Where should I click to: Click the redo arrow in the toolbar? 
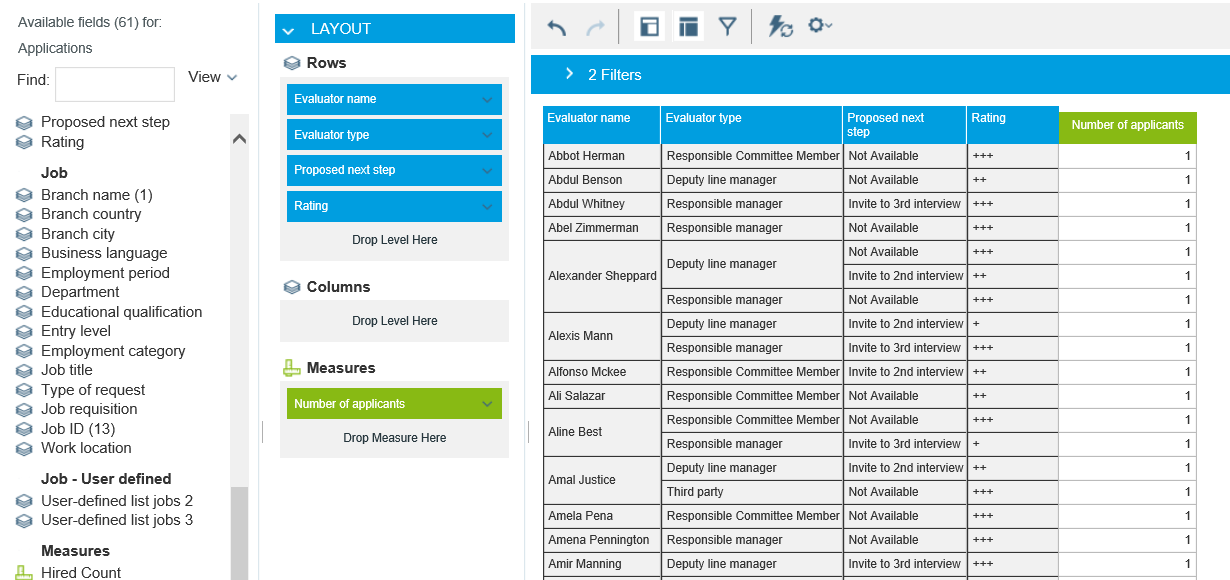595,27
